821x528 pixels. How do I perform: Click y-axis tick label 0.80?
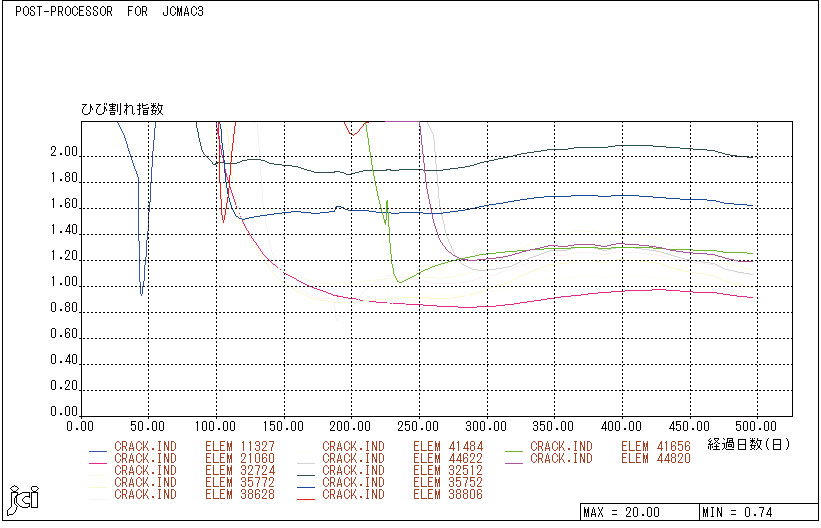click(x=64, y=309)
